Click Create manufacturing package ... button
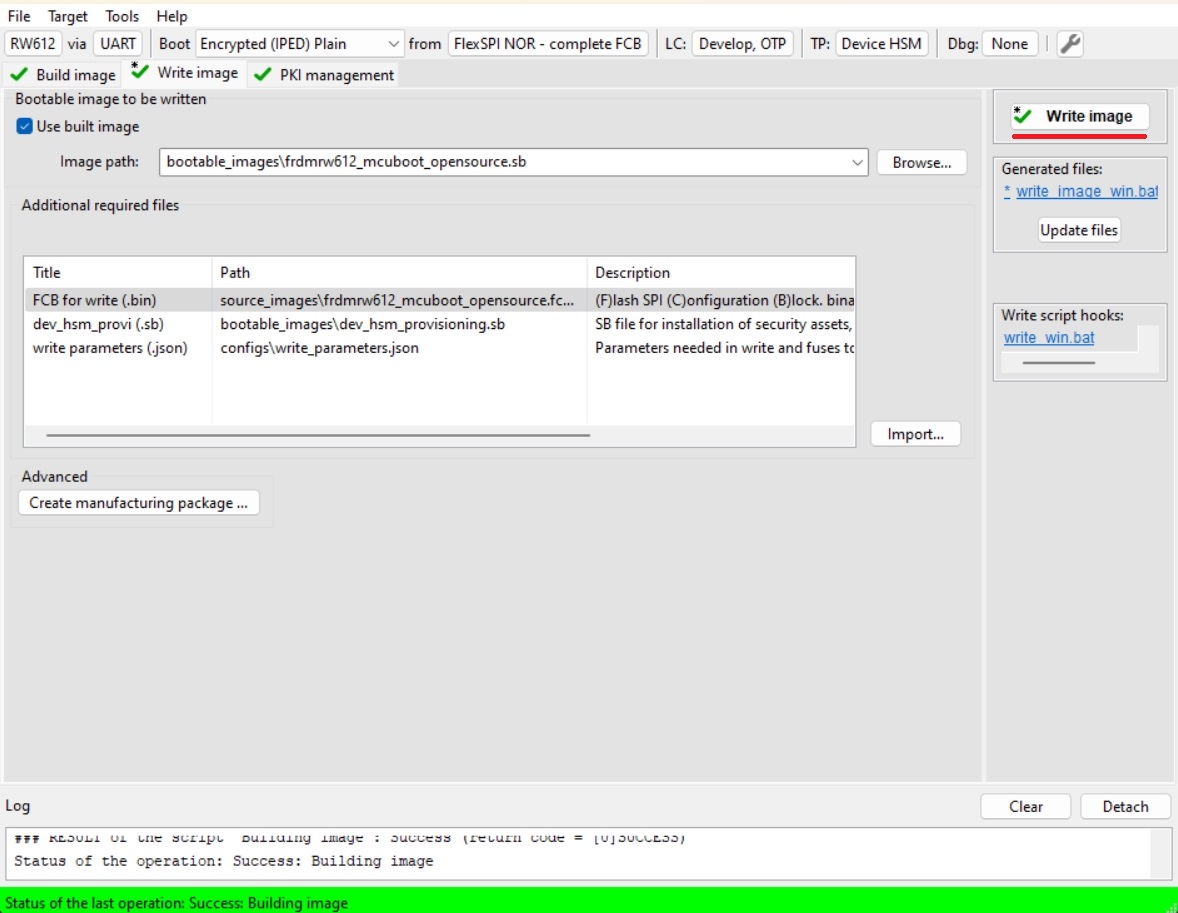 (138, 503)
